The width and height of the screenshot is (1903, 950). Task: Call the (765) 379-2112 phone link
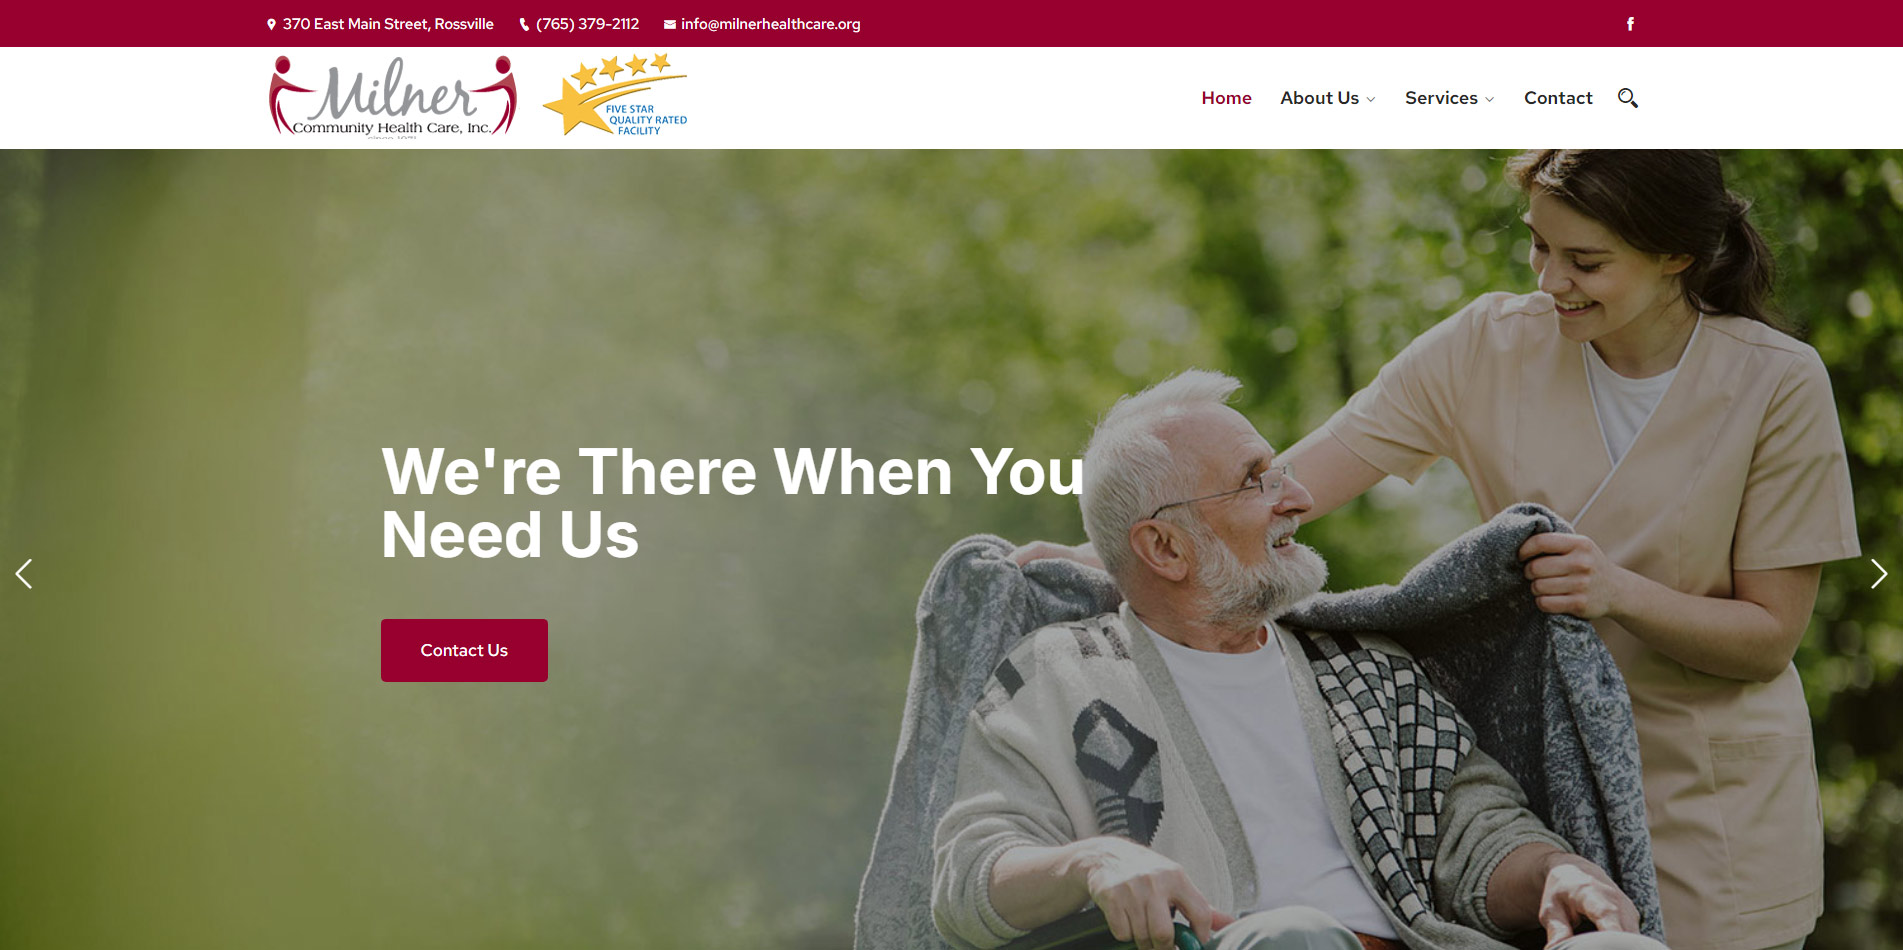(587, 24)
